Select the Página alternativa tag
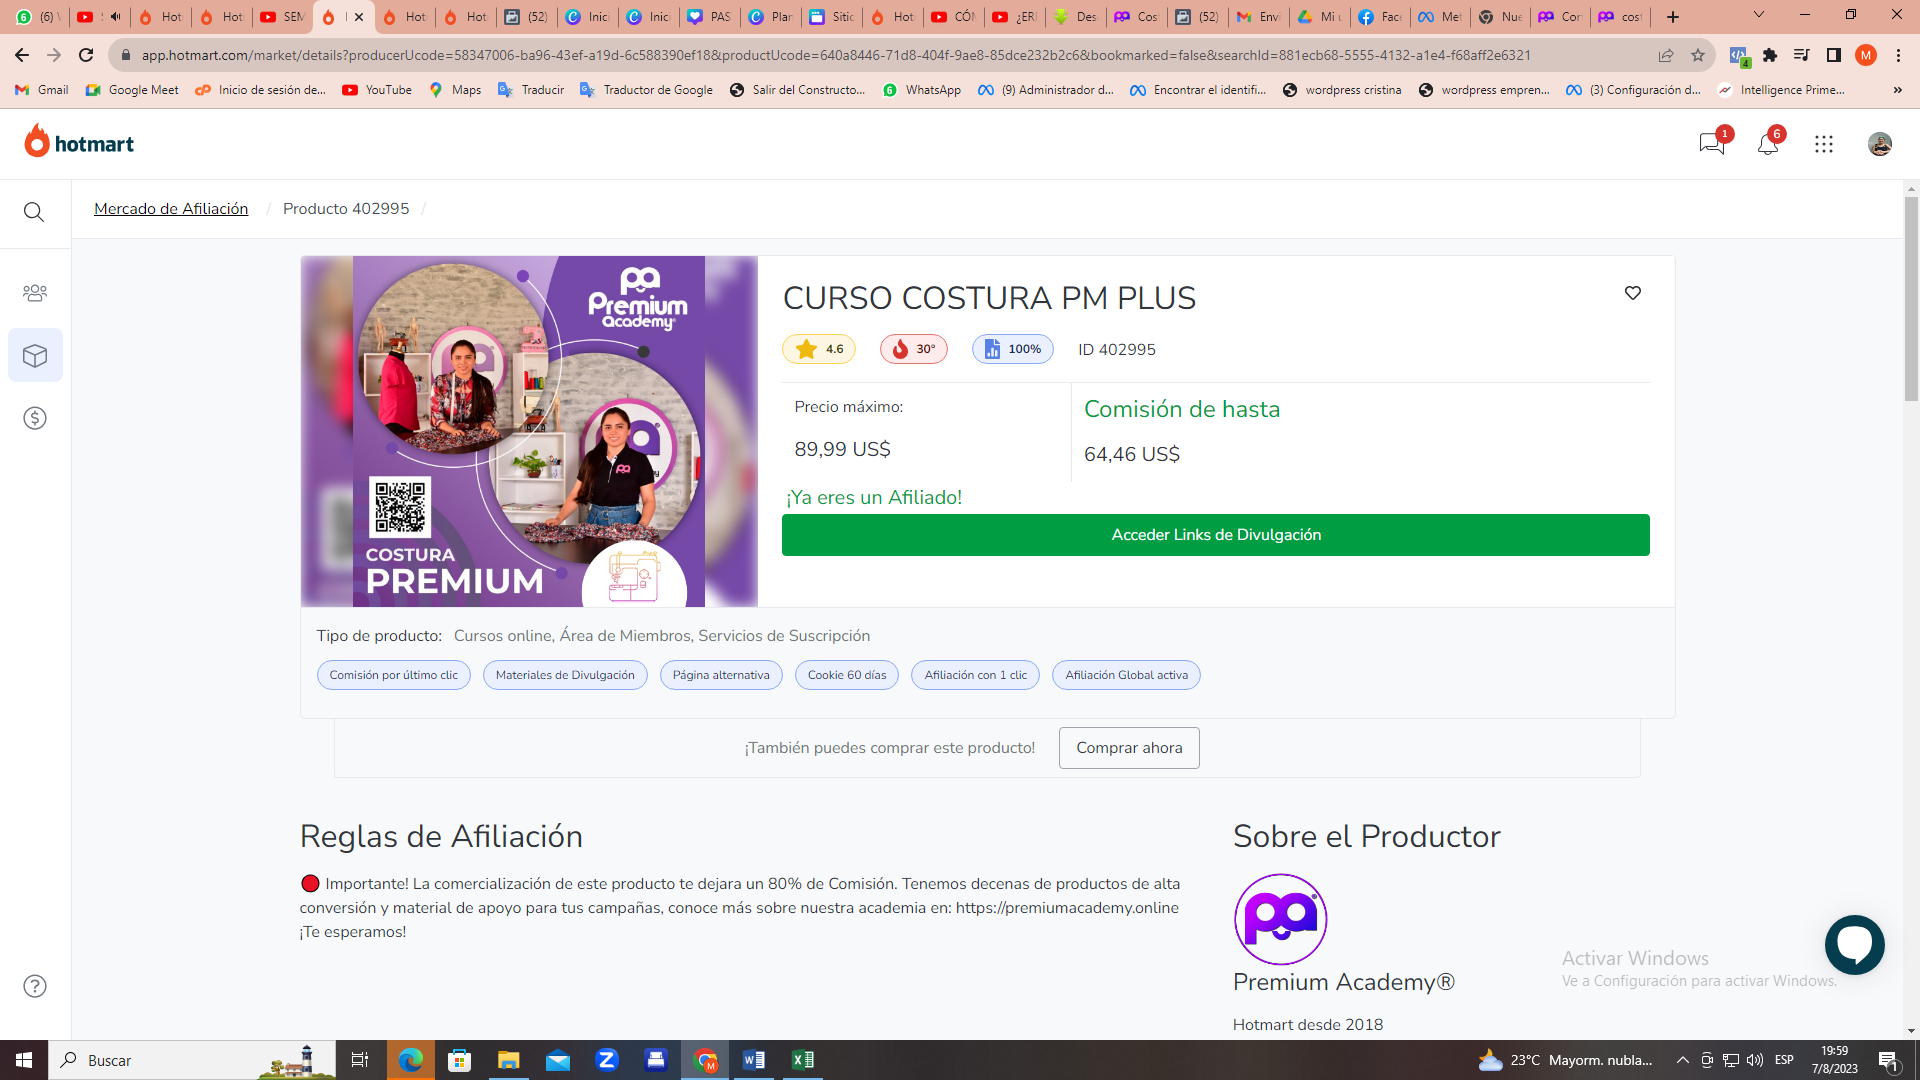Viewport: 1920px width, 1080px height. 721,675
